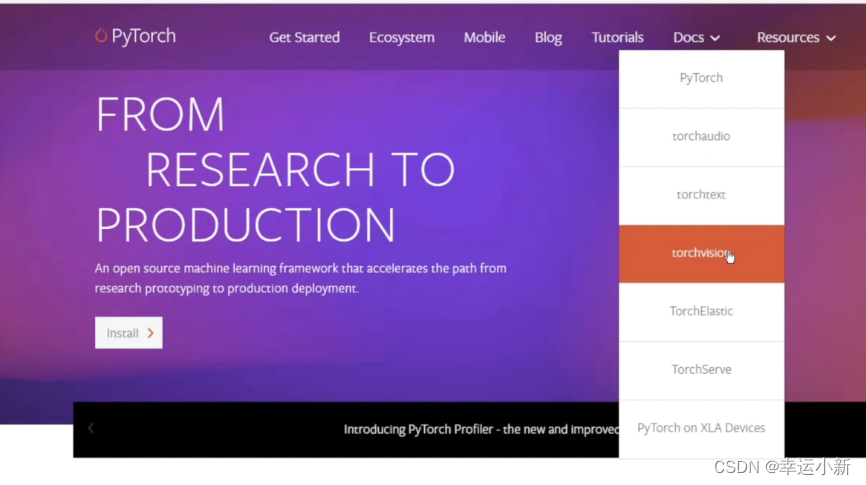
Task: Expand the Resources dropdown menu
Action: tap(796, 38)
